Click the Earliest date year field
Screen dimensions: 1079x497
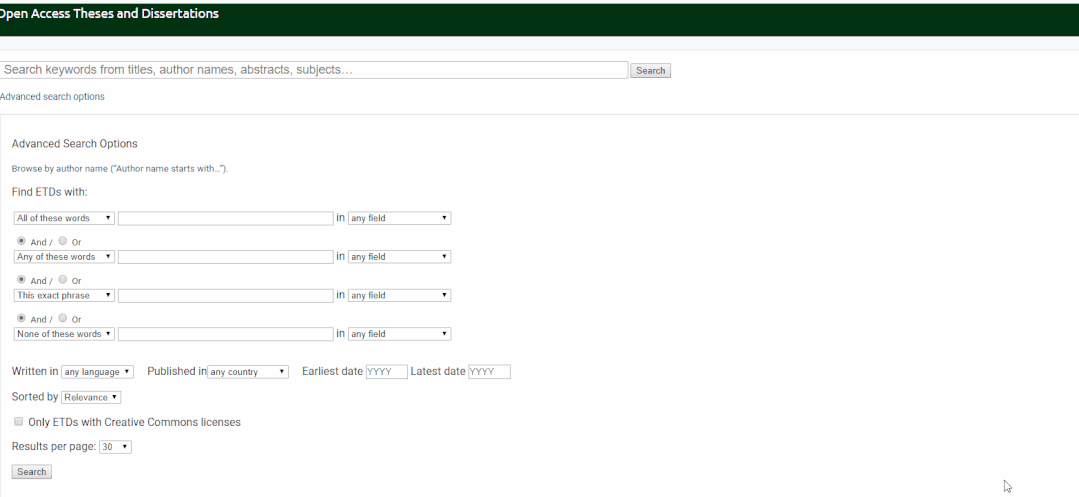[387, 372]
